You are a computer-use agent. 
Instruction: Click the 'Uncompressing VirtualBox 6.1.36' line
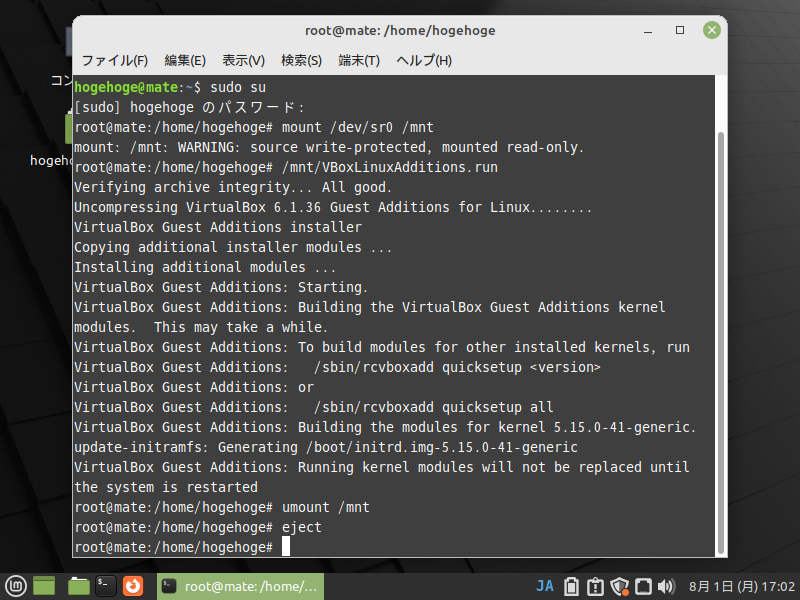pos(333,207)
